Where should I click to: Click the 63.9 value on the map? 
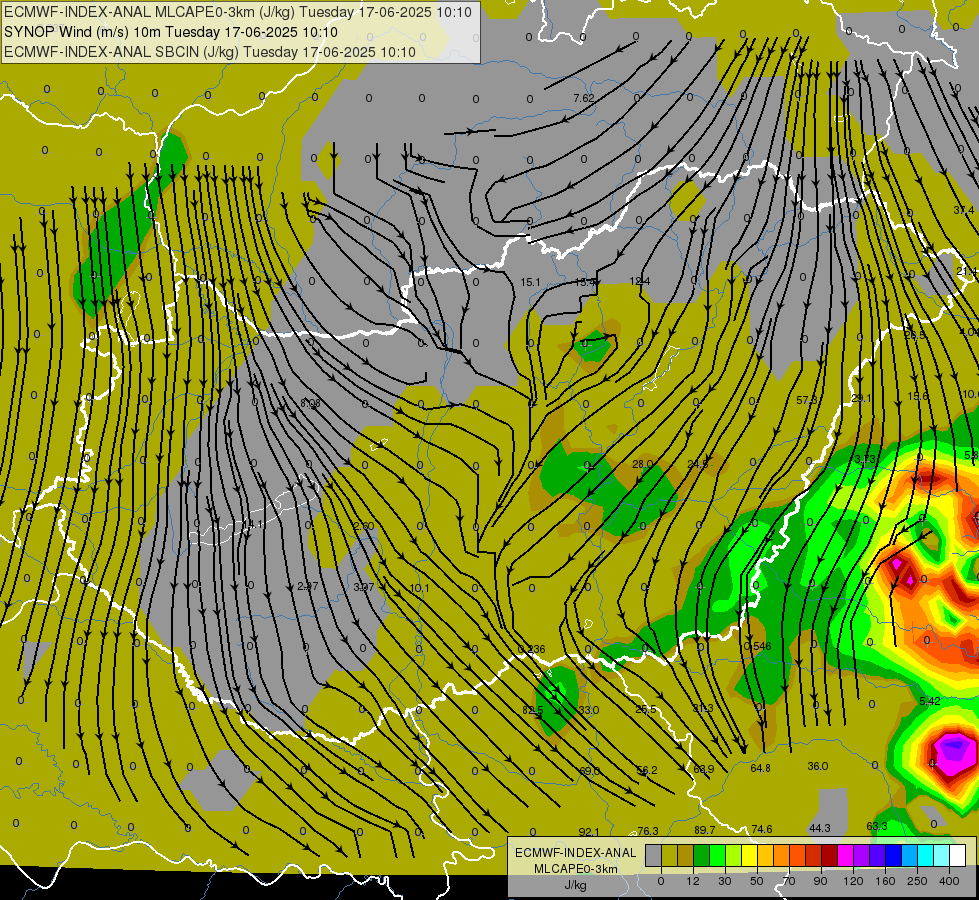click(x=703, y=769)
